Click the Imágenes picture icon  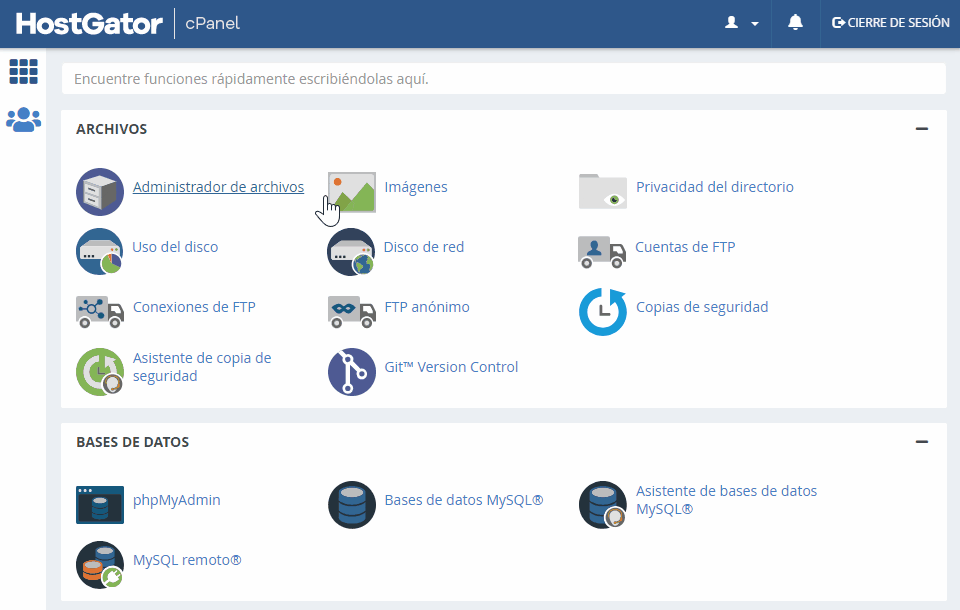(x=352, y=192)
